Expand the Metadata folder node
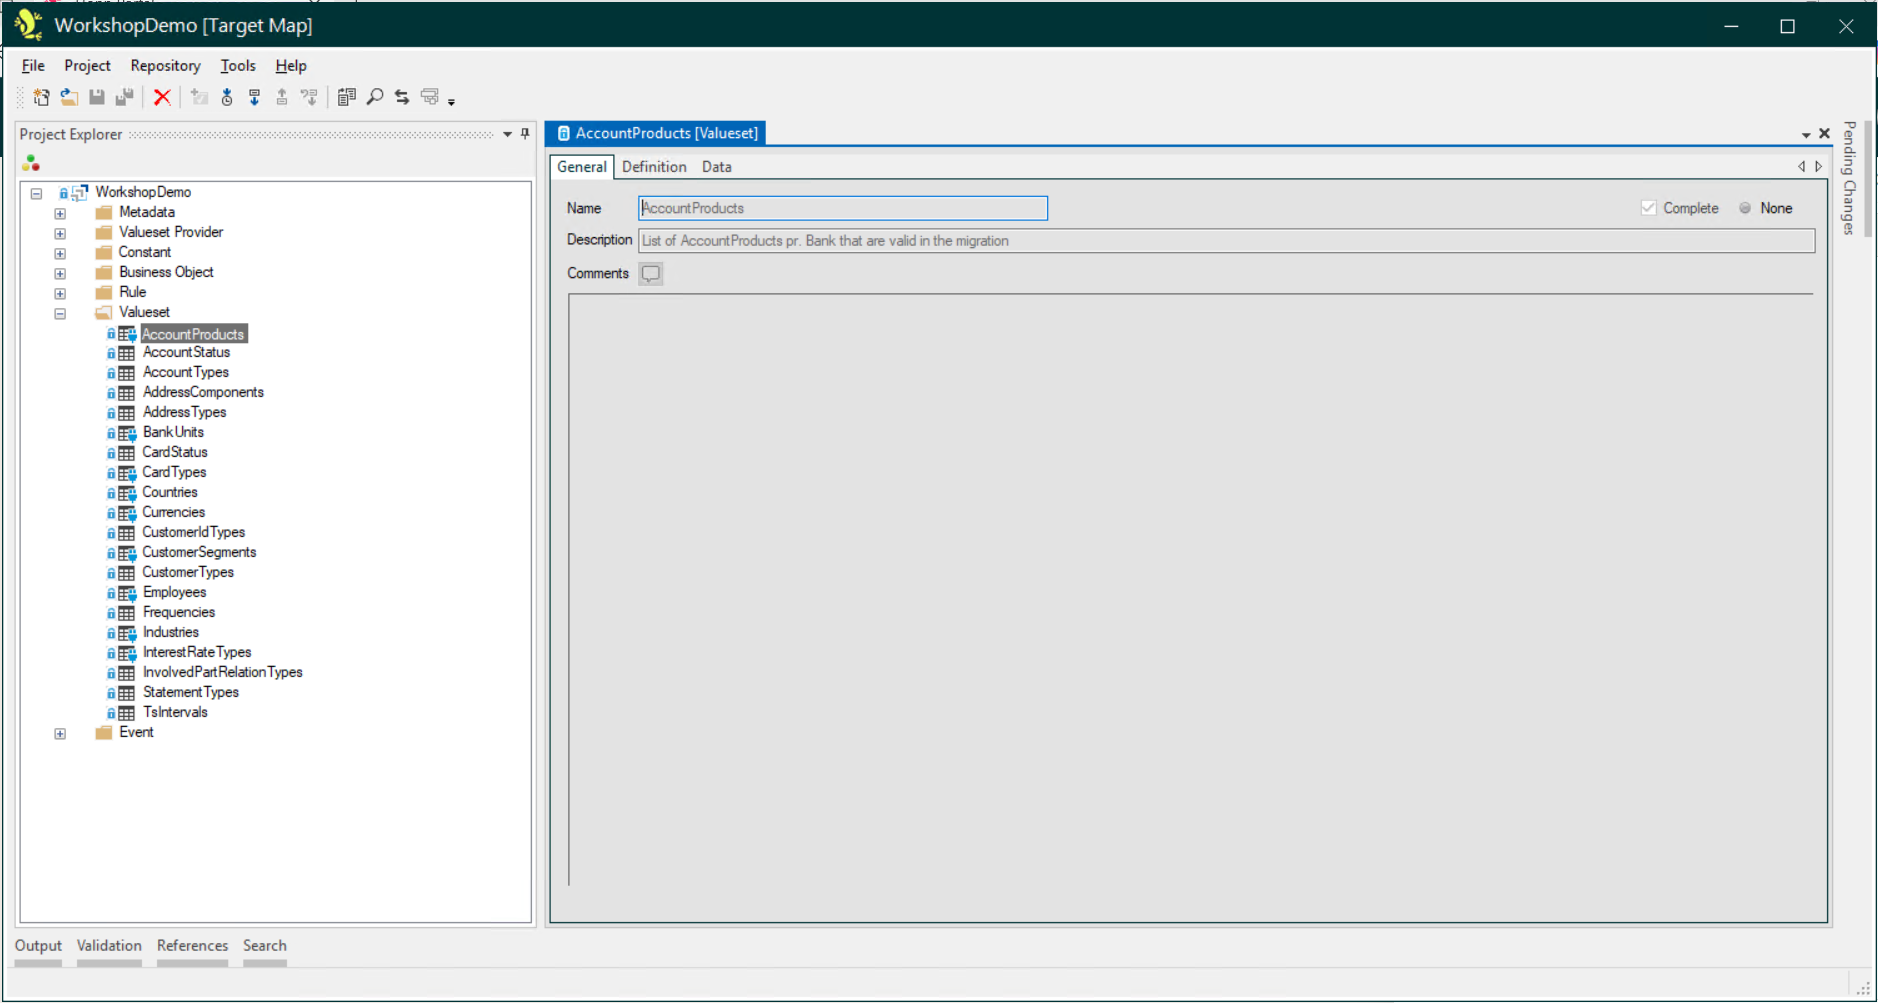 [x=60, y=213]
